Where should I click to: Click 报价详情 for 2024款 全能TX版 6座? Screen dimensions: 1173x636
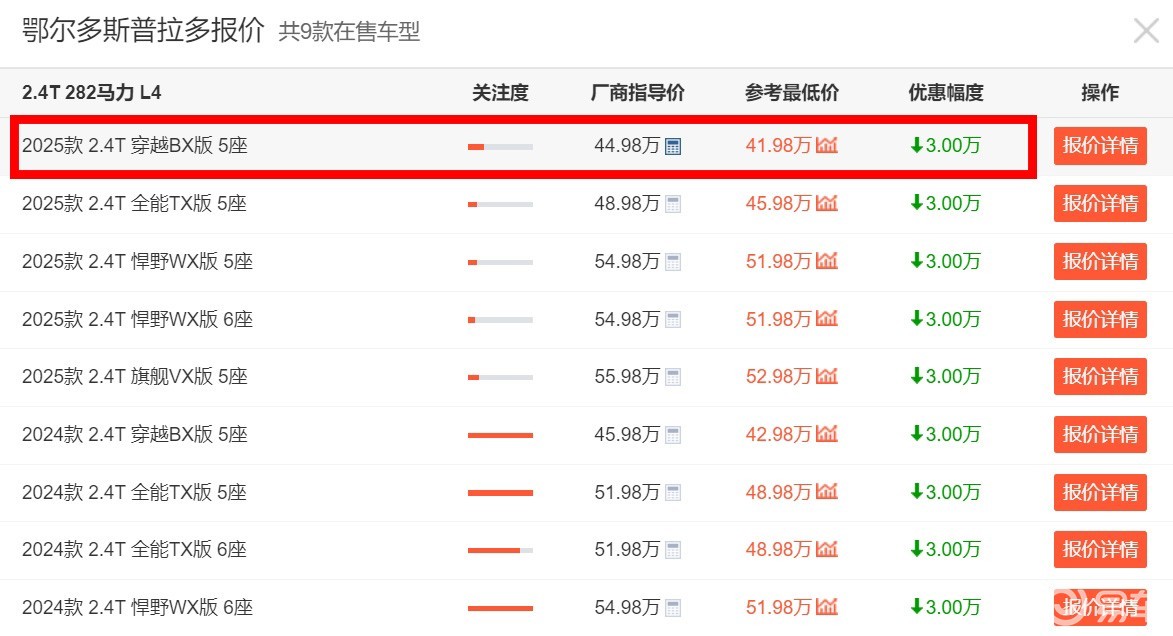tap(1100, 549)
